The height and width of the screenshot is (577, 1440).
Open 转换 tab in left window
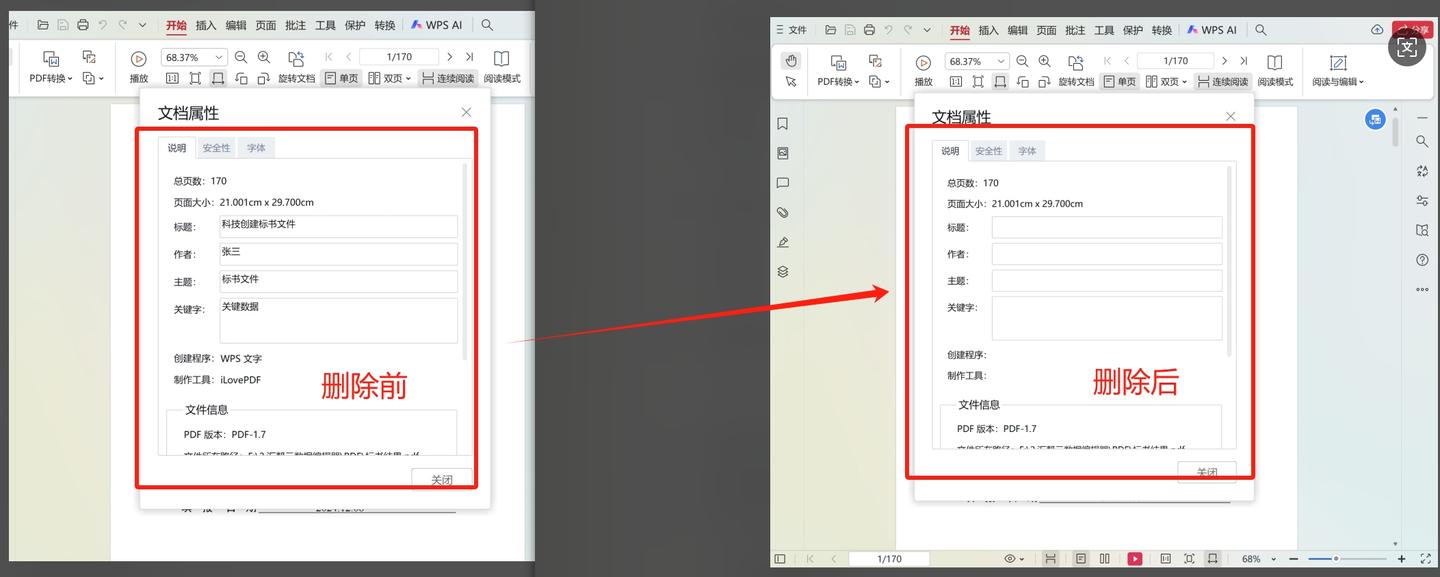click(x=385, y=25)
